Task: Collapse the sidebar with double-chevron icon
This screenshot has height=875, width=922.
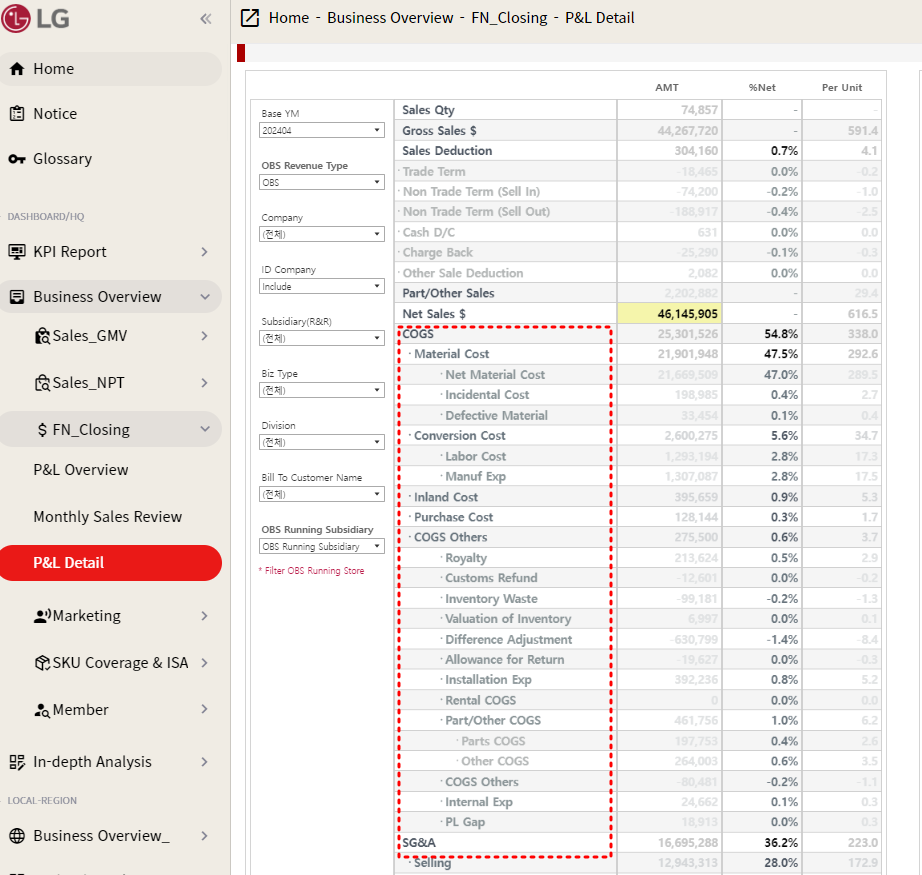Action: coord(205,18)
